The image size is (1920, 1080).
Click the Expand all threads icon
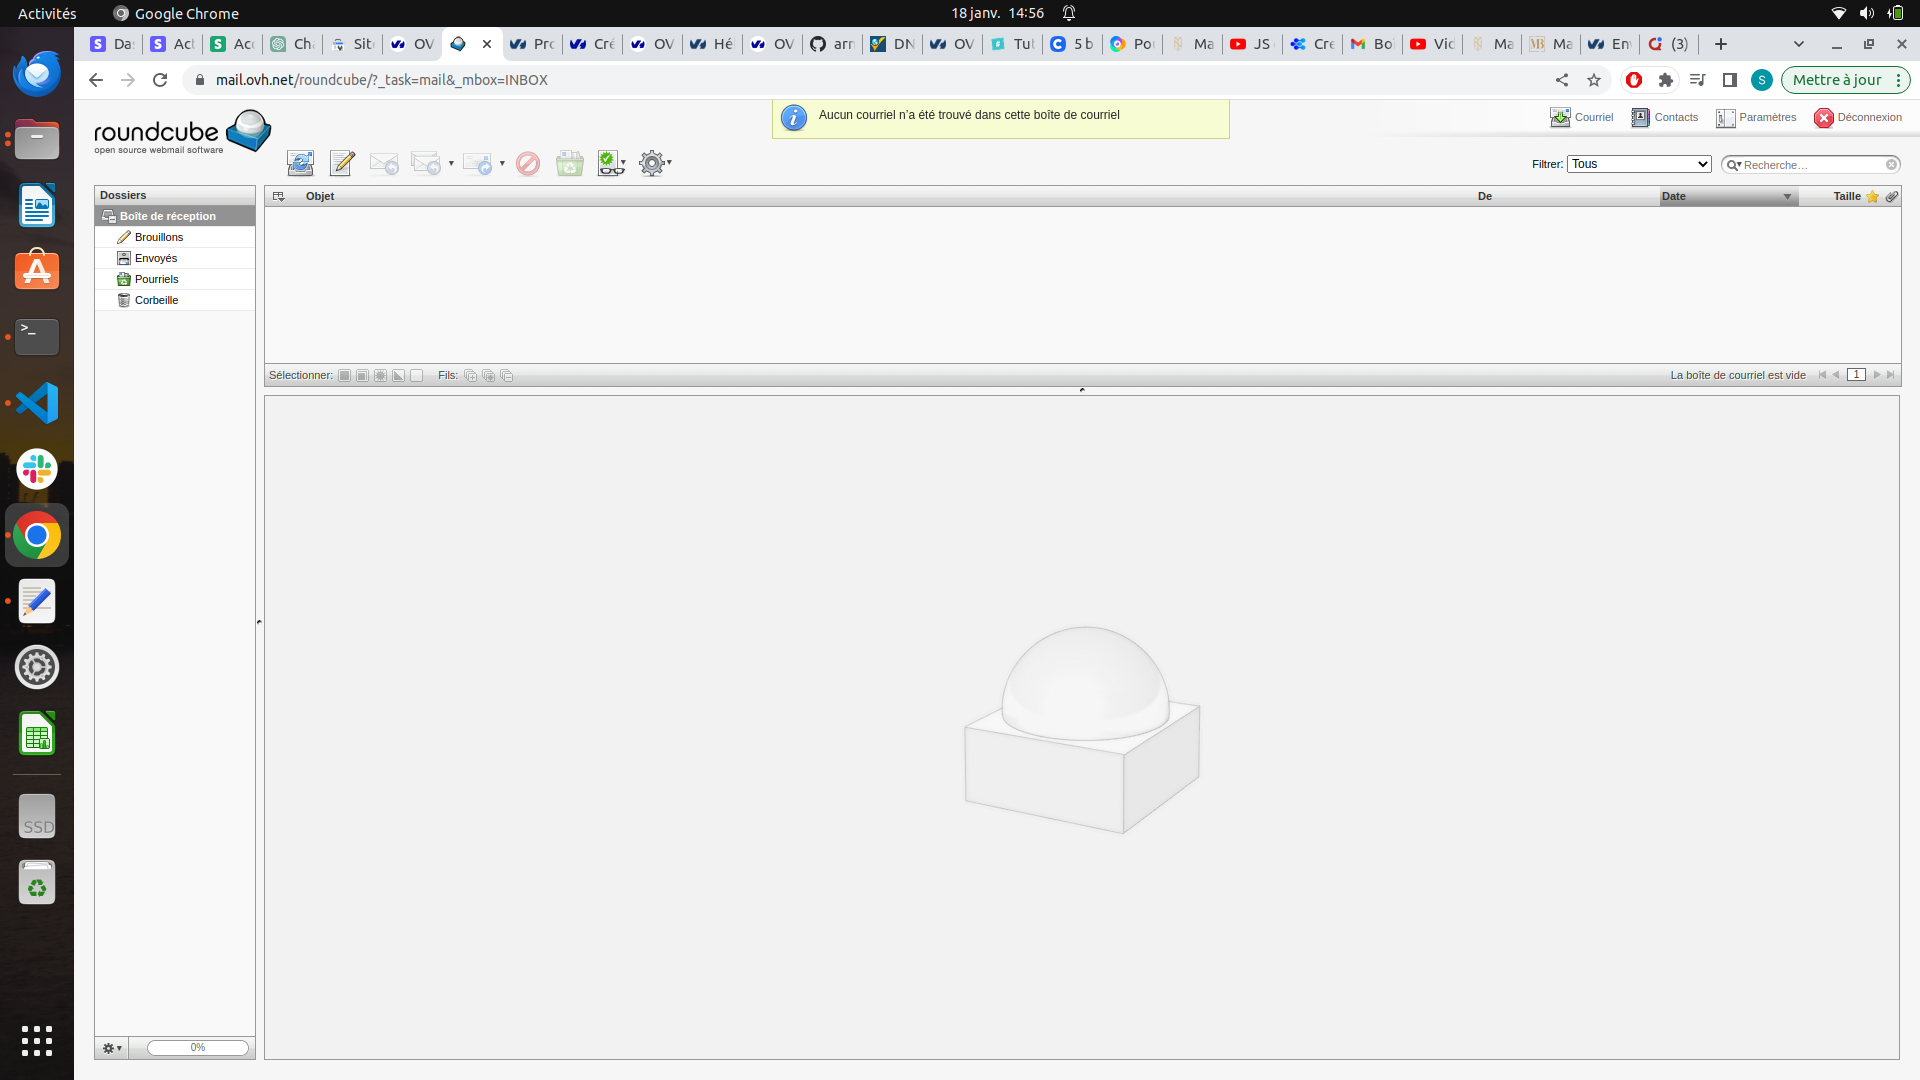coord(470,376)
